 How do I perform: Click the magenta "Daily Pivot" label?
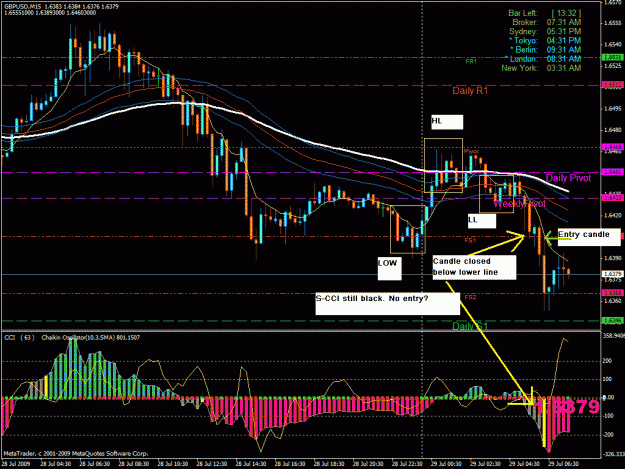click(x=568, y=178)
